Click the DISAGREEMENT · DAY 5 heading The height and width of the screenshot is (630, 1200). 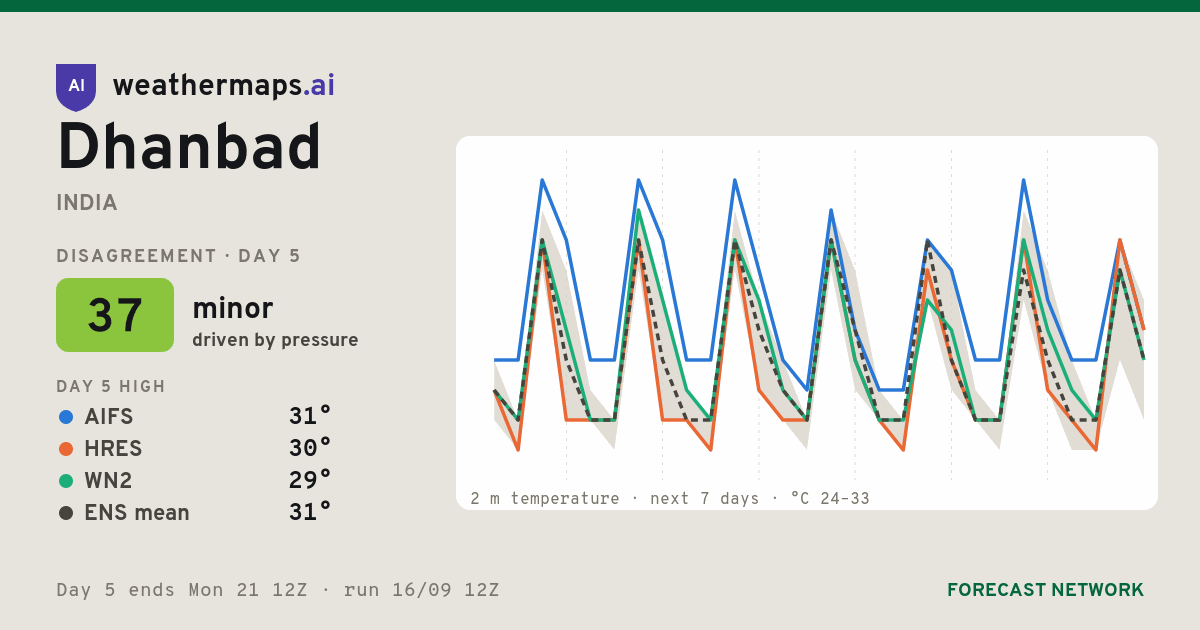tap(178, 256)
